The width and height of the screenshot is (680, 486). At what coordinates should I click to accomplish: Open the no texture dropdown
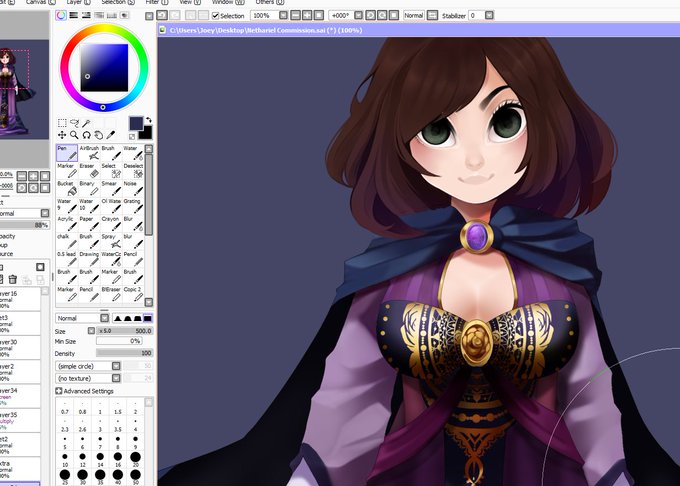(116, 378)
